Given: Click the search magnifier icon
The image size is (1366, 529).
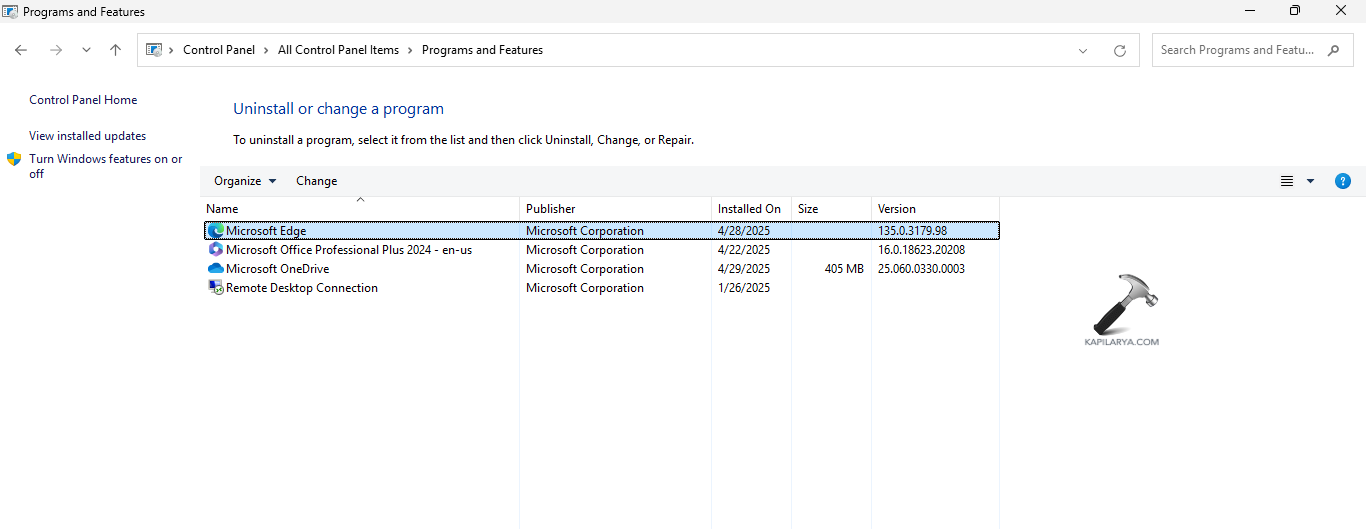Looking at the screenshot, I should (x=1333, y=50).
